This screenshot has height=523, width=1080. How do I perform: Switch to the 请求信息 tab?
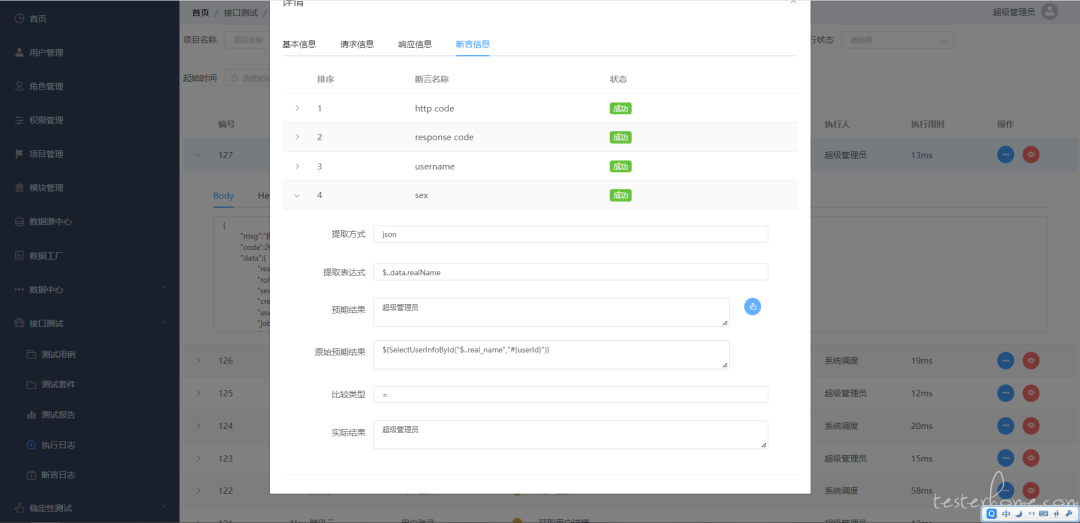[357, 44]
